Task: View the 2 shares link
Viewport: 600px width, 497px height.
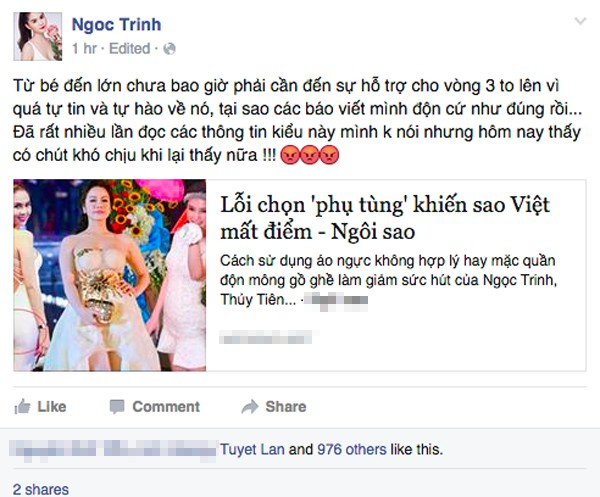Action: [41, 489]
